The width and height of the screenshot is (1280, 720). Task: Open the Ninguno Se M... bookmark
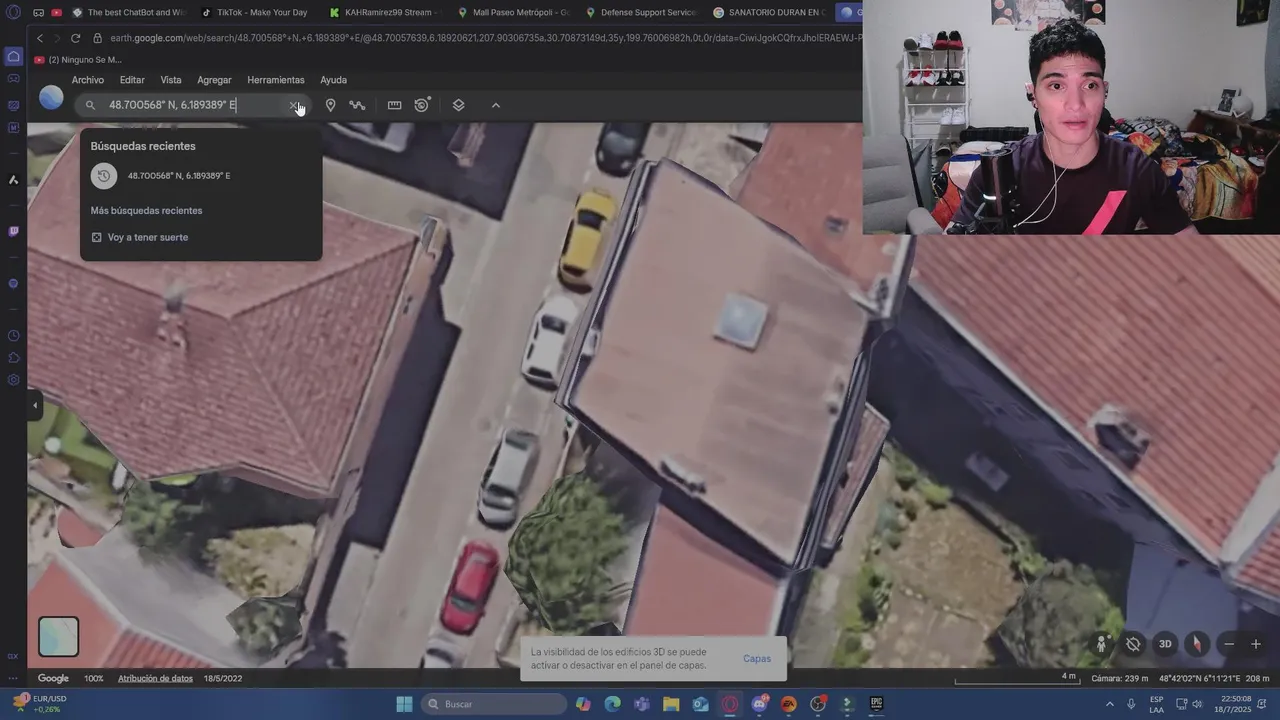tap(78, 60)
